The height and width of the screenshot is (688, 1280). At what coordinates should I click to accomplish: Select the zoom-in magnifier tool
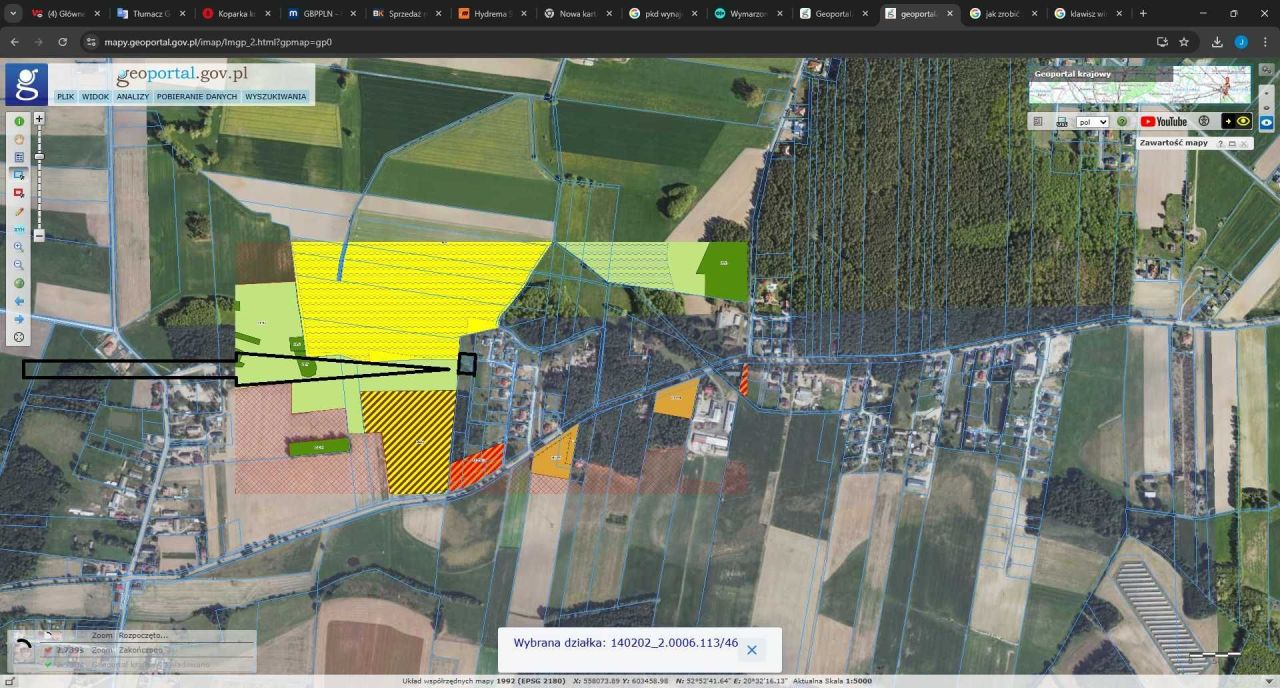tap(19, 247)
